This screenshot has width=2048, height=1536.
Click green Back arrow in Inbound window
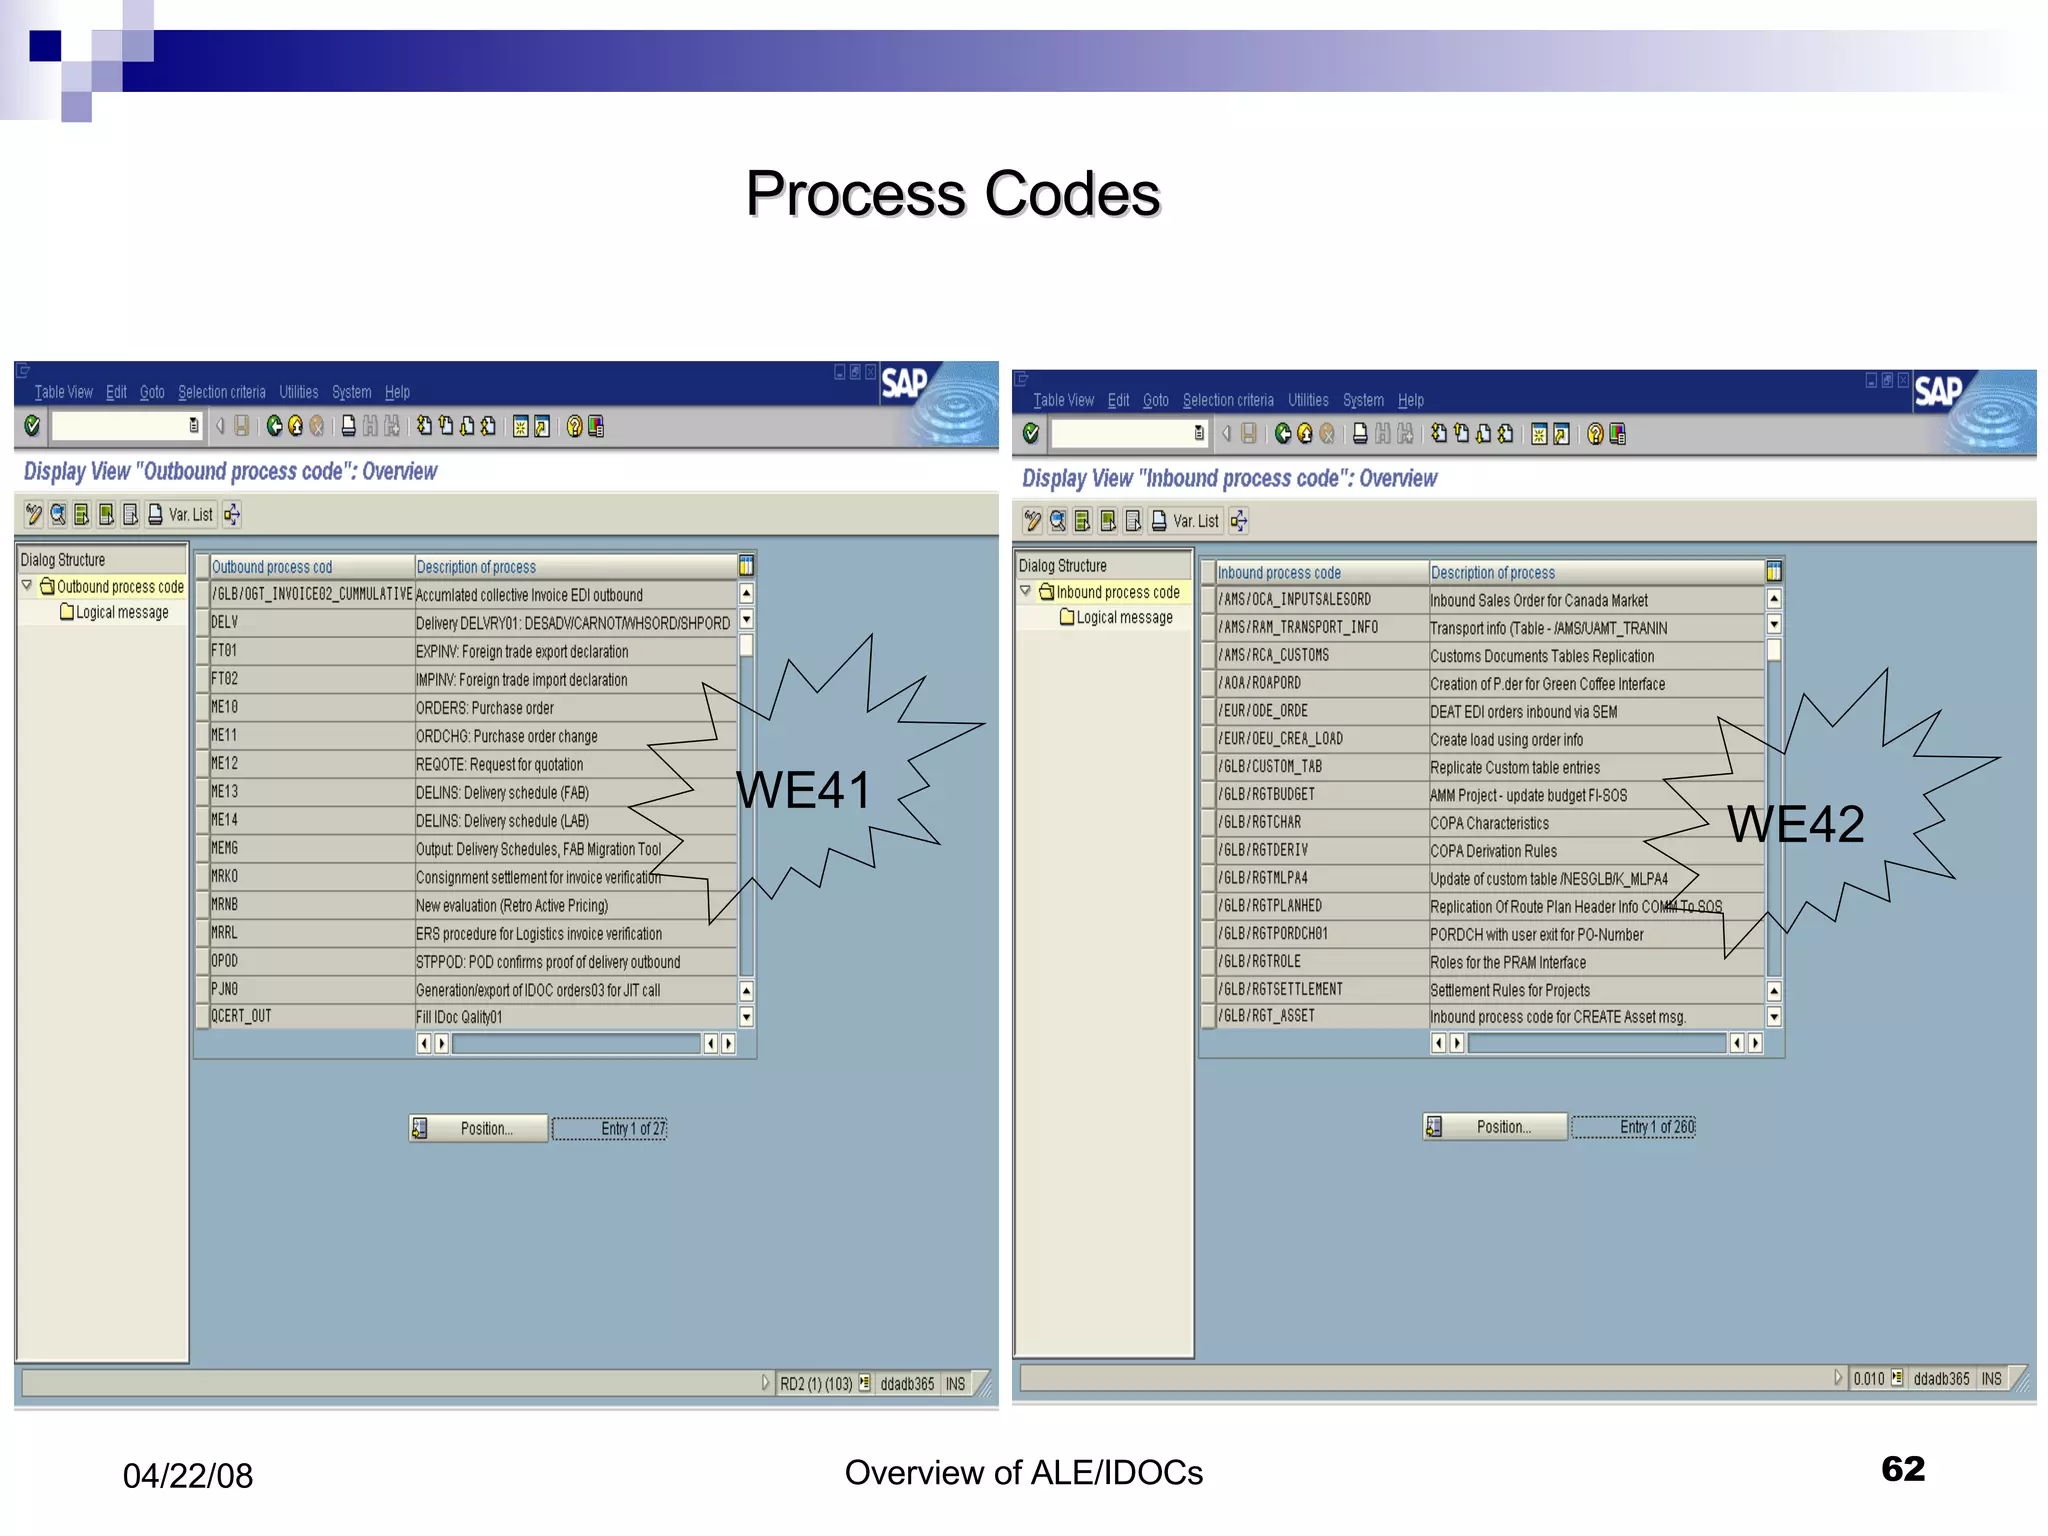point(1283,433)
